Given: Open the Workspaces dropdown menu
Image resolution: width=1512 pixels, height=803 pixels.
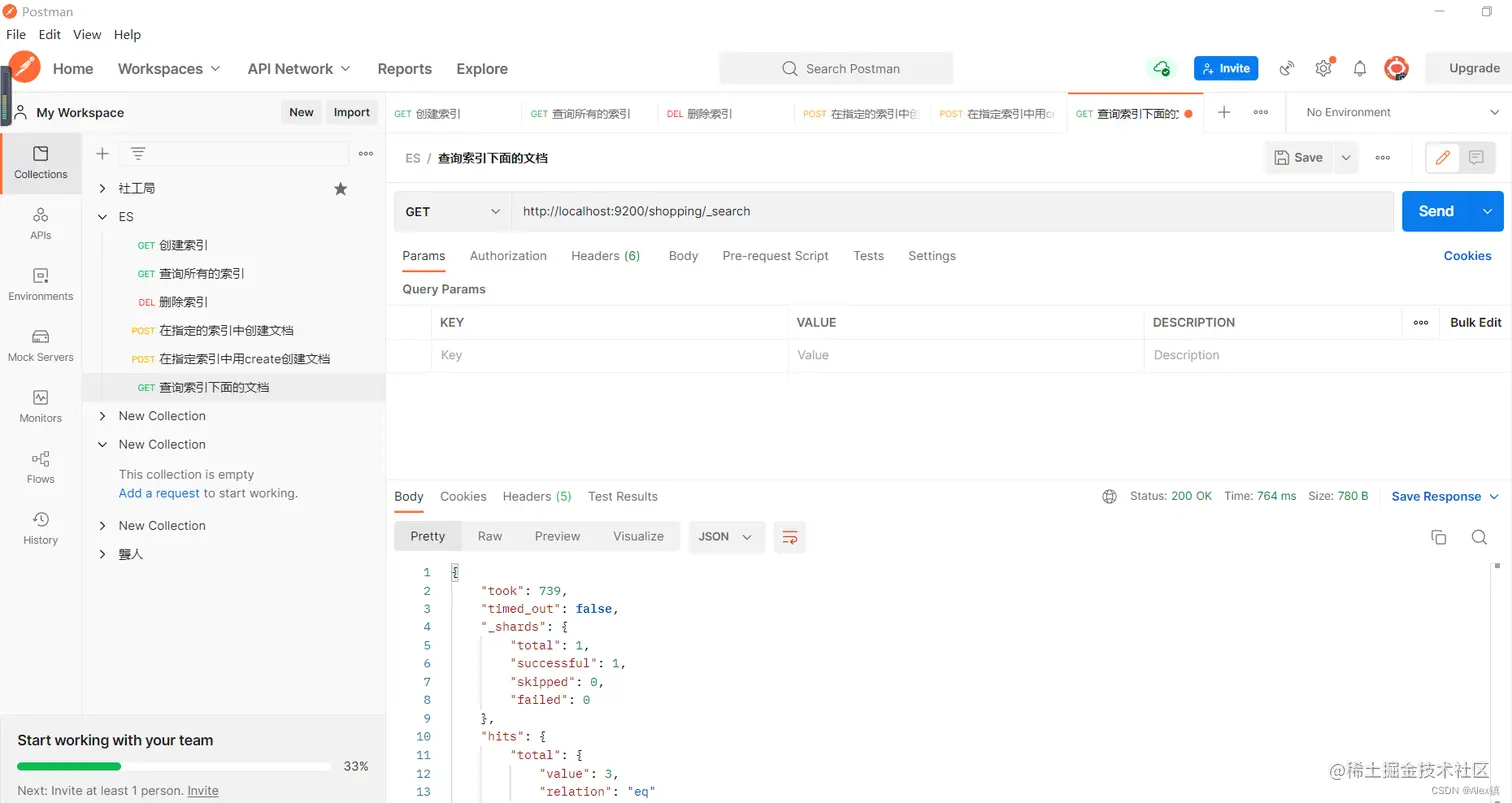Looking at the screenshot, I should [x=168, y=68].
